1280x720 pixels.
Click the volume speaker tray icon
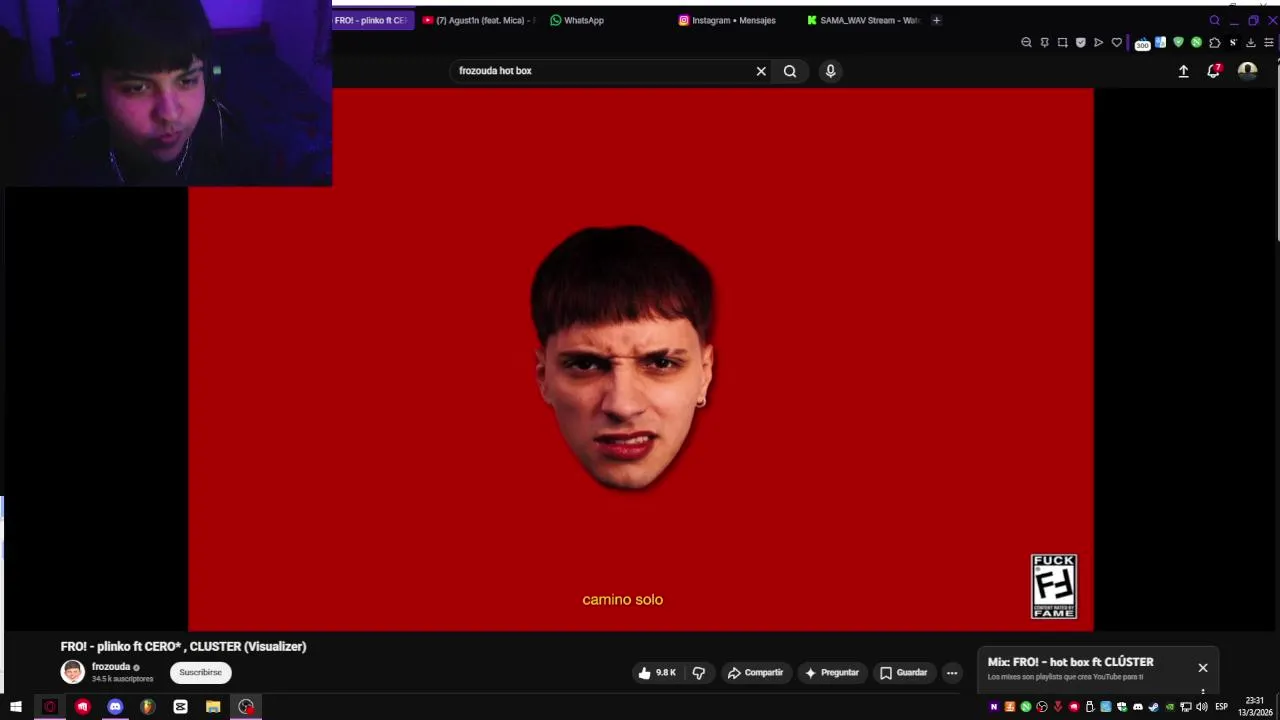pyautogui.click(x=1201, y=707)
